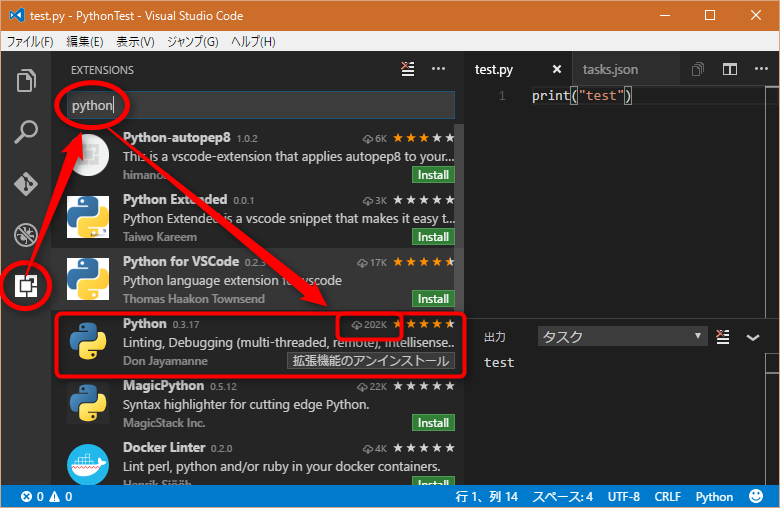Viewport: 780px width, 508px height.
Task: Click errors and warnings status indicator
Action: pos(46,497)
